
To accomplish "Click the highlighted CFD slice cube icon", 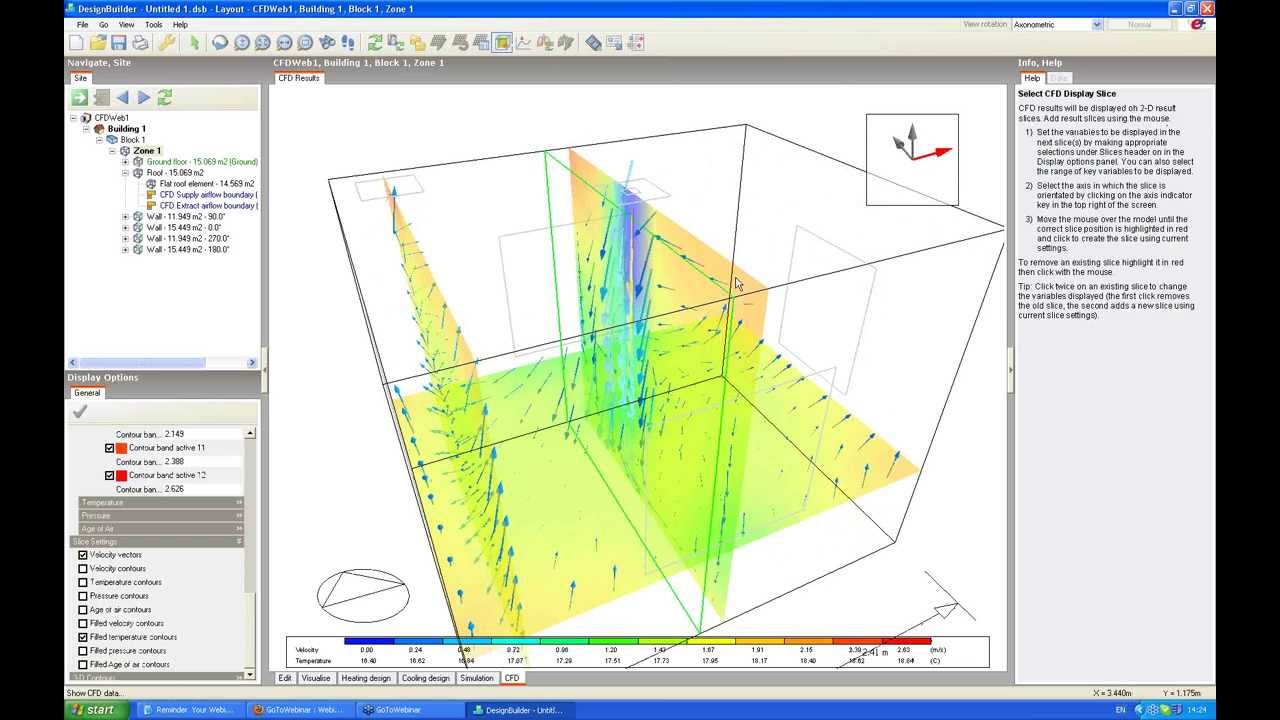I will [502, 43].
